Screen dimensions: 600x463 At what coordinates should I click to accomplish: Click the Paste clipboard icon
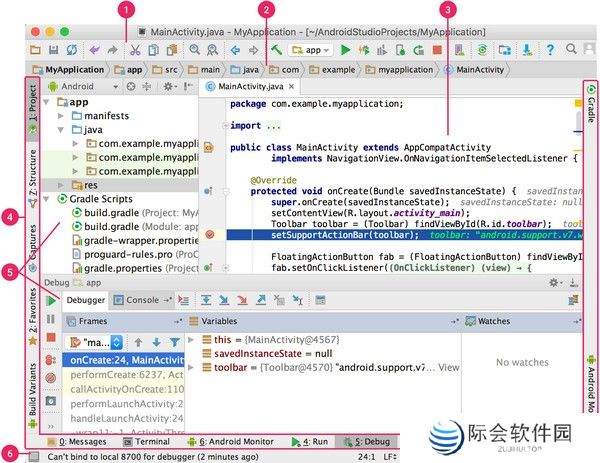coord(172,50)
